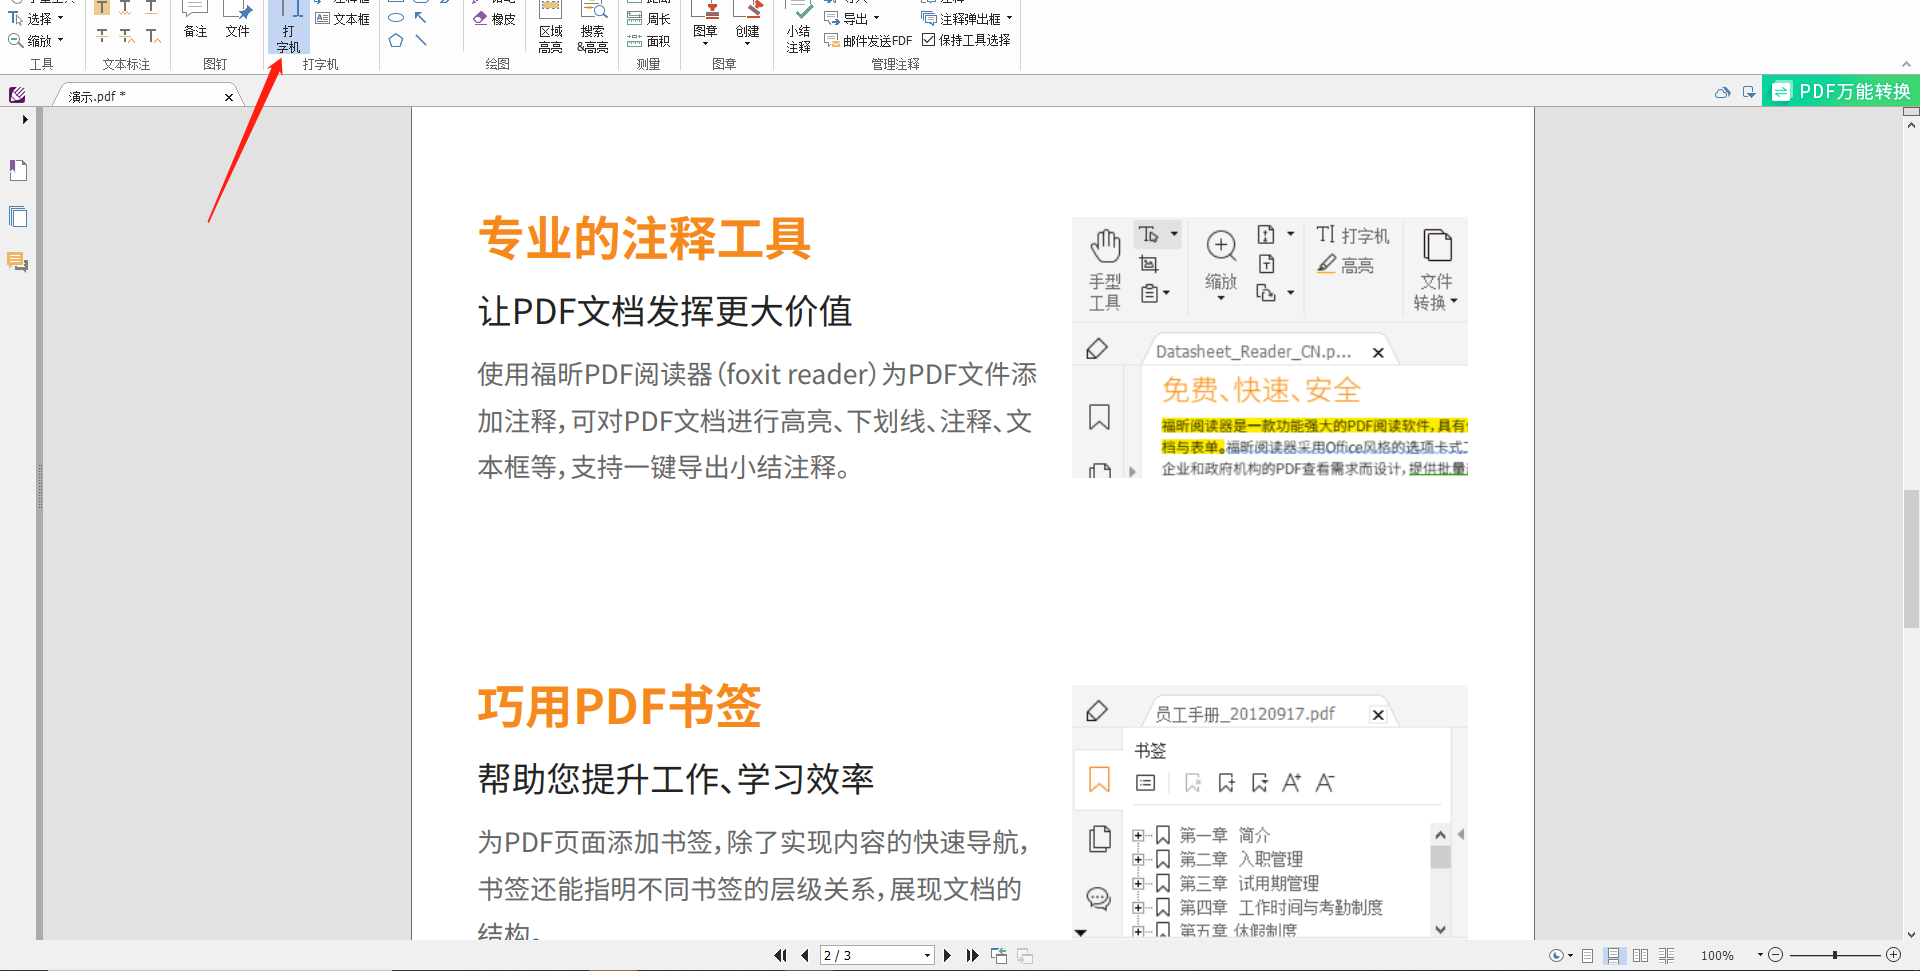The image size is (1920, 971).
Task: Select the area measurement (面积) tool
Action: (649, 41)
